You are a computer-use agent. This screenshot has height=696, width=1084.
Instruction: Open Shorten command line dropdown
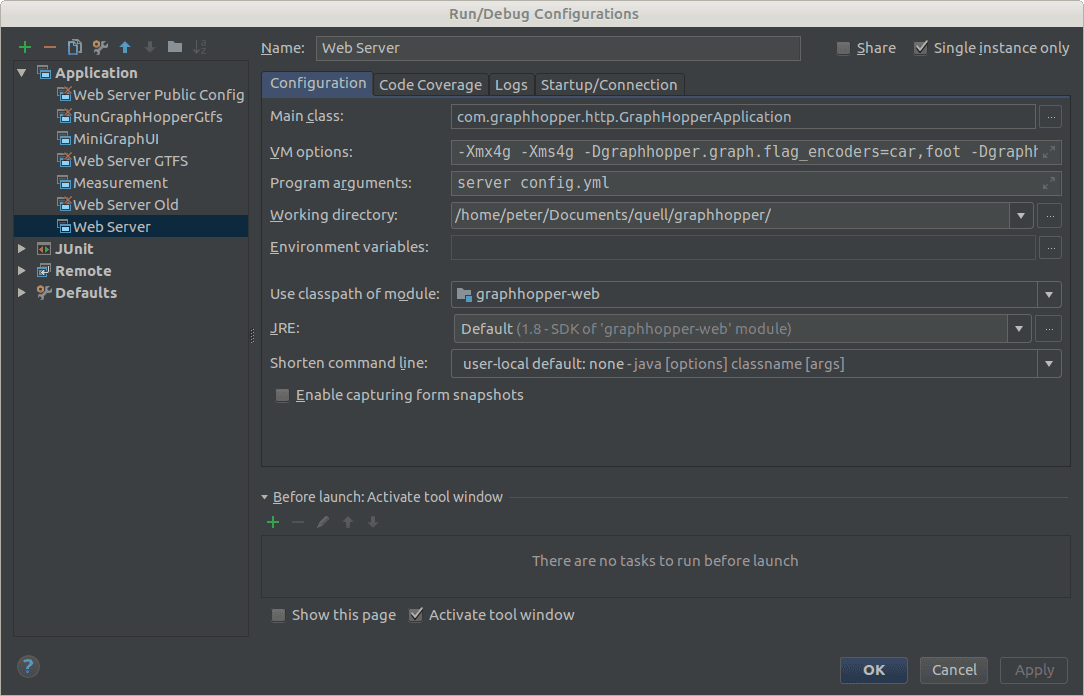[1049, 364]
